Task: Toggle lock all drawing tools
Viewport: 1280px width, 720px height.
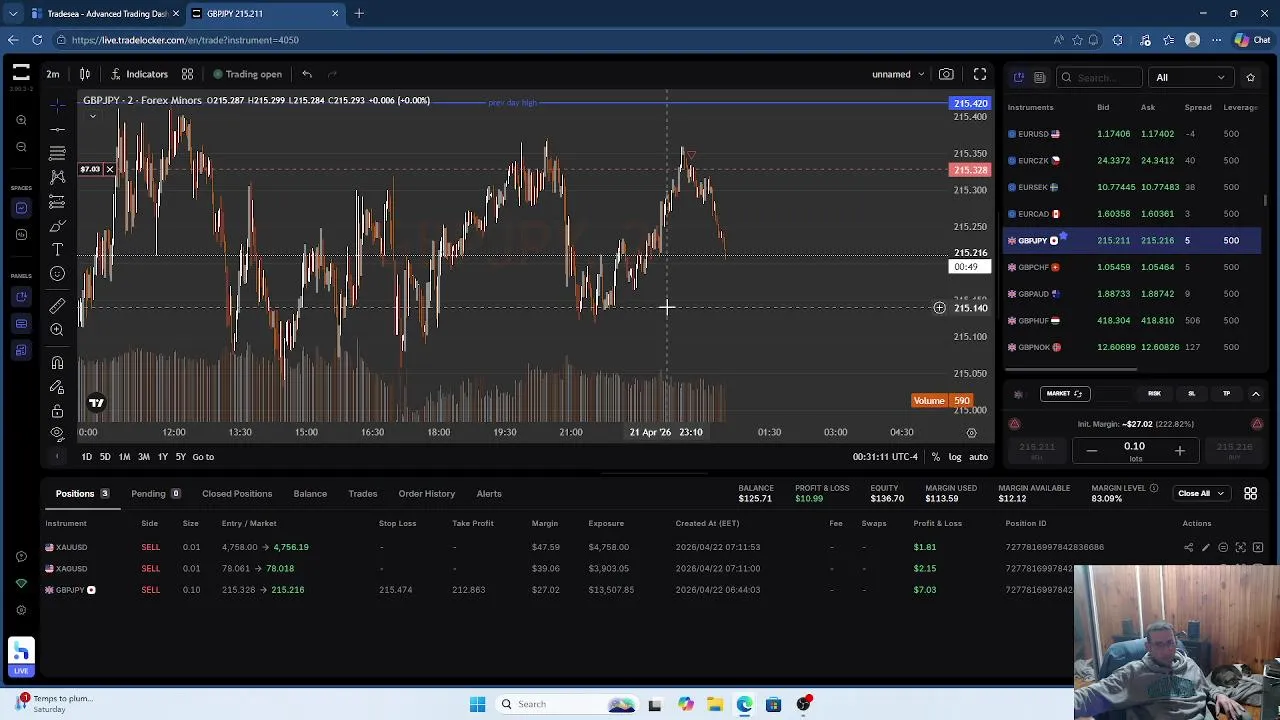Action: pyautogui.click(x=57, y=411)
